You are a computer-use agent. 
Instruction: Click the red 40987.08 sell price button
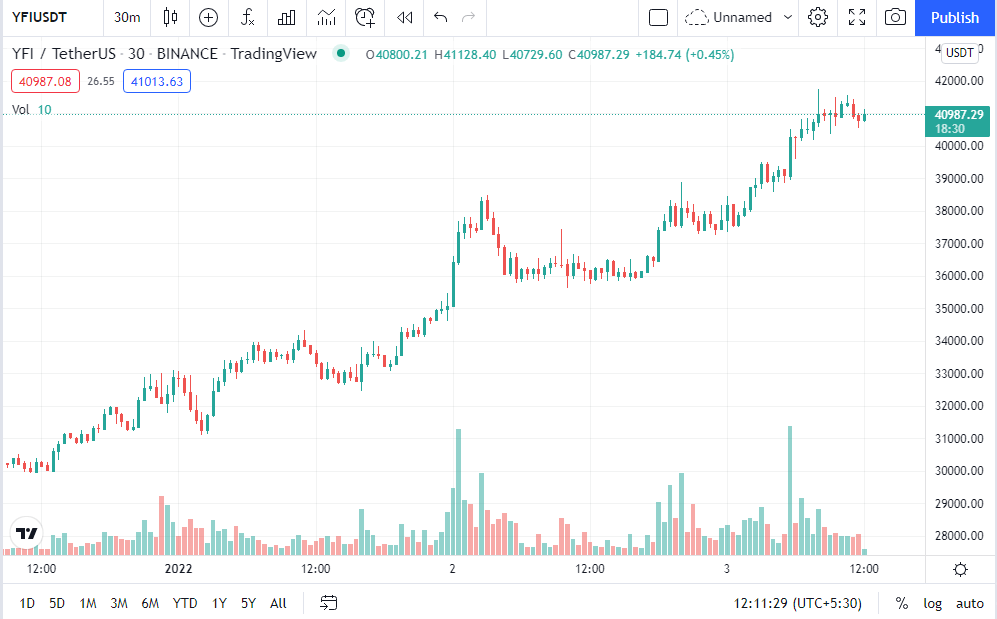point(46,81)
